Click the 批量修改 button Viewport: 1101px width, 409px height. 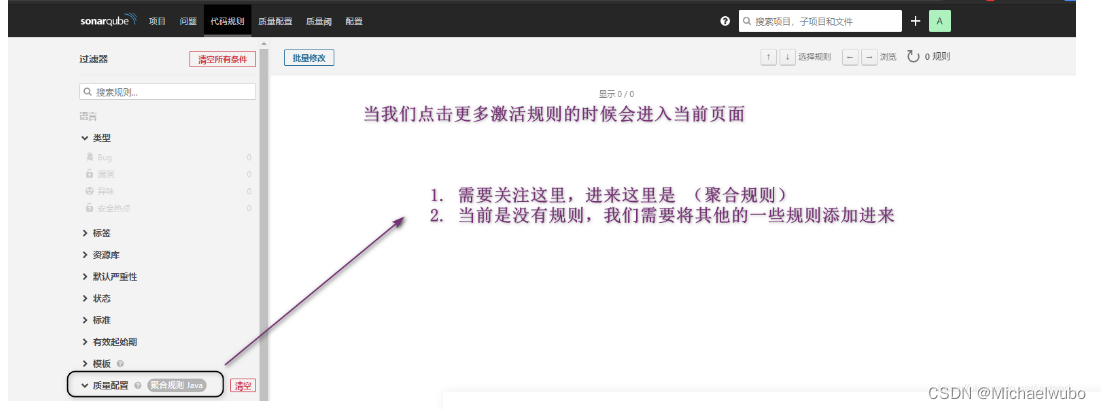tap(309, 58)
